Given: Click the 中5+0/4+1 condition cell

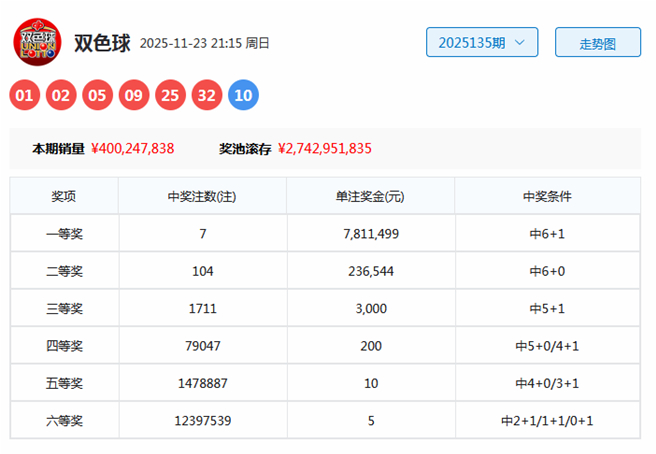Looking at the screenshot, I should 548,346.
